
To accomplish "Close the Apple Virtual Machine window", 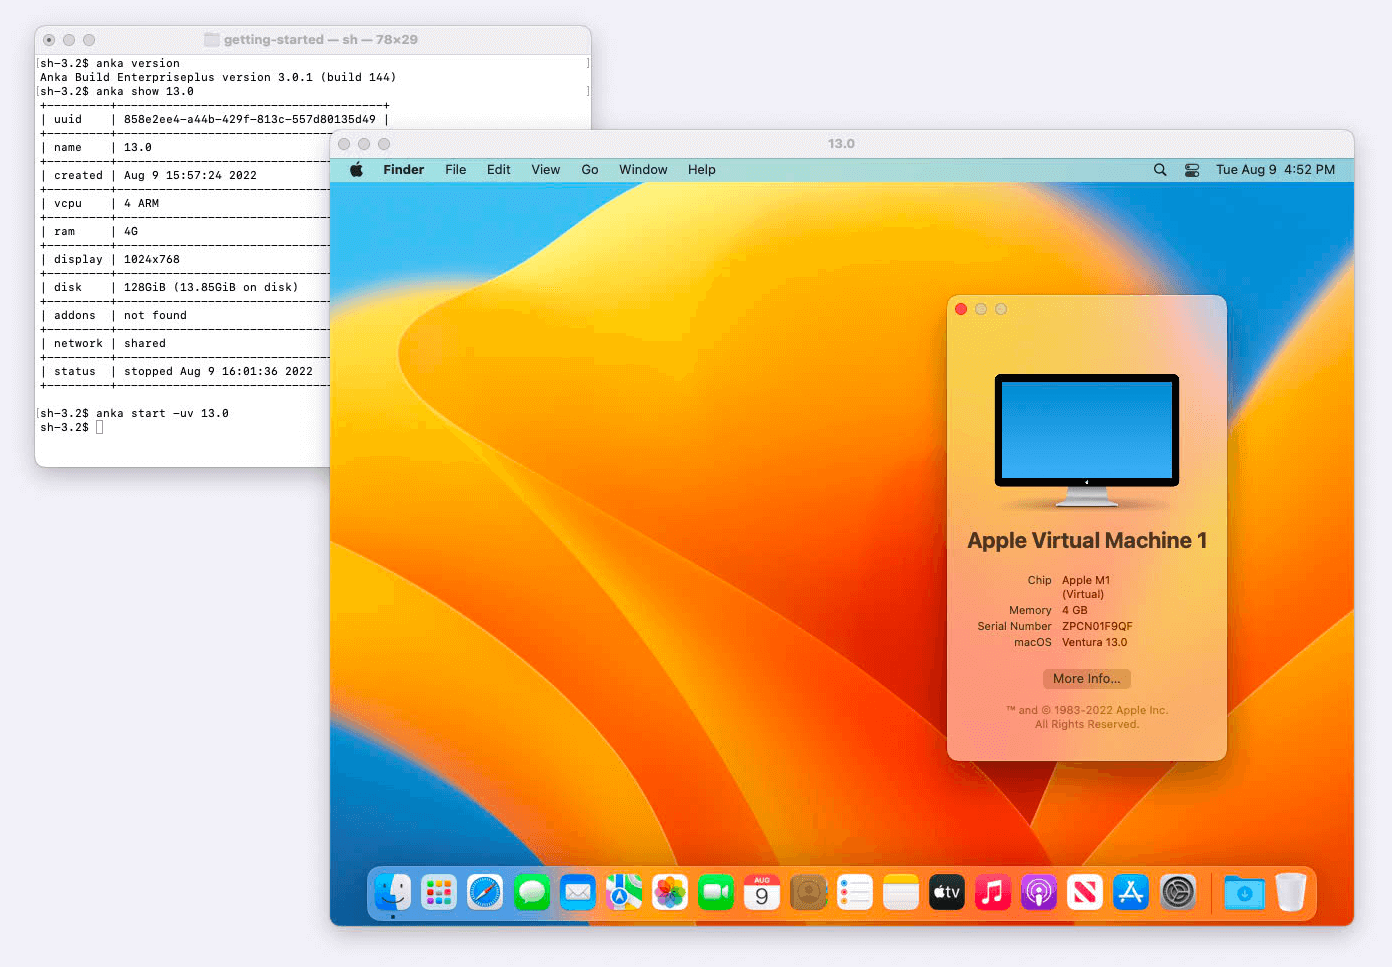I will point(961,309).
